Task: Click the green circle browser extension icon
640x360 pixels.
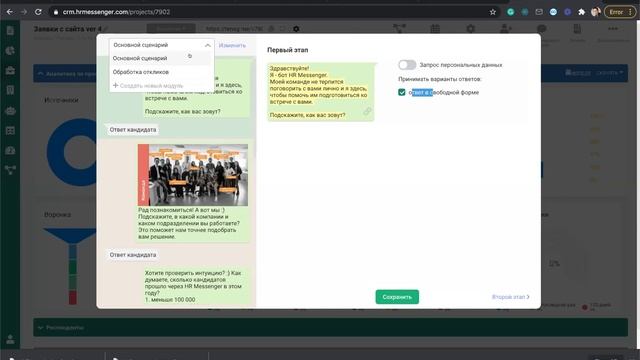Action: (510, 12)
